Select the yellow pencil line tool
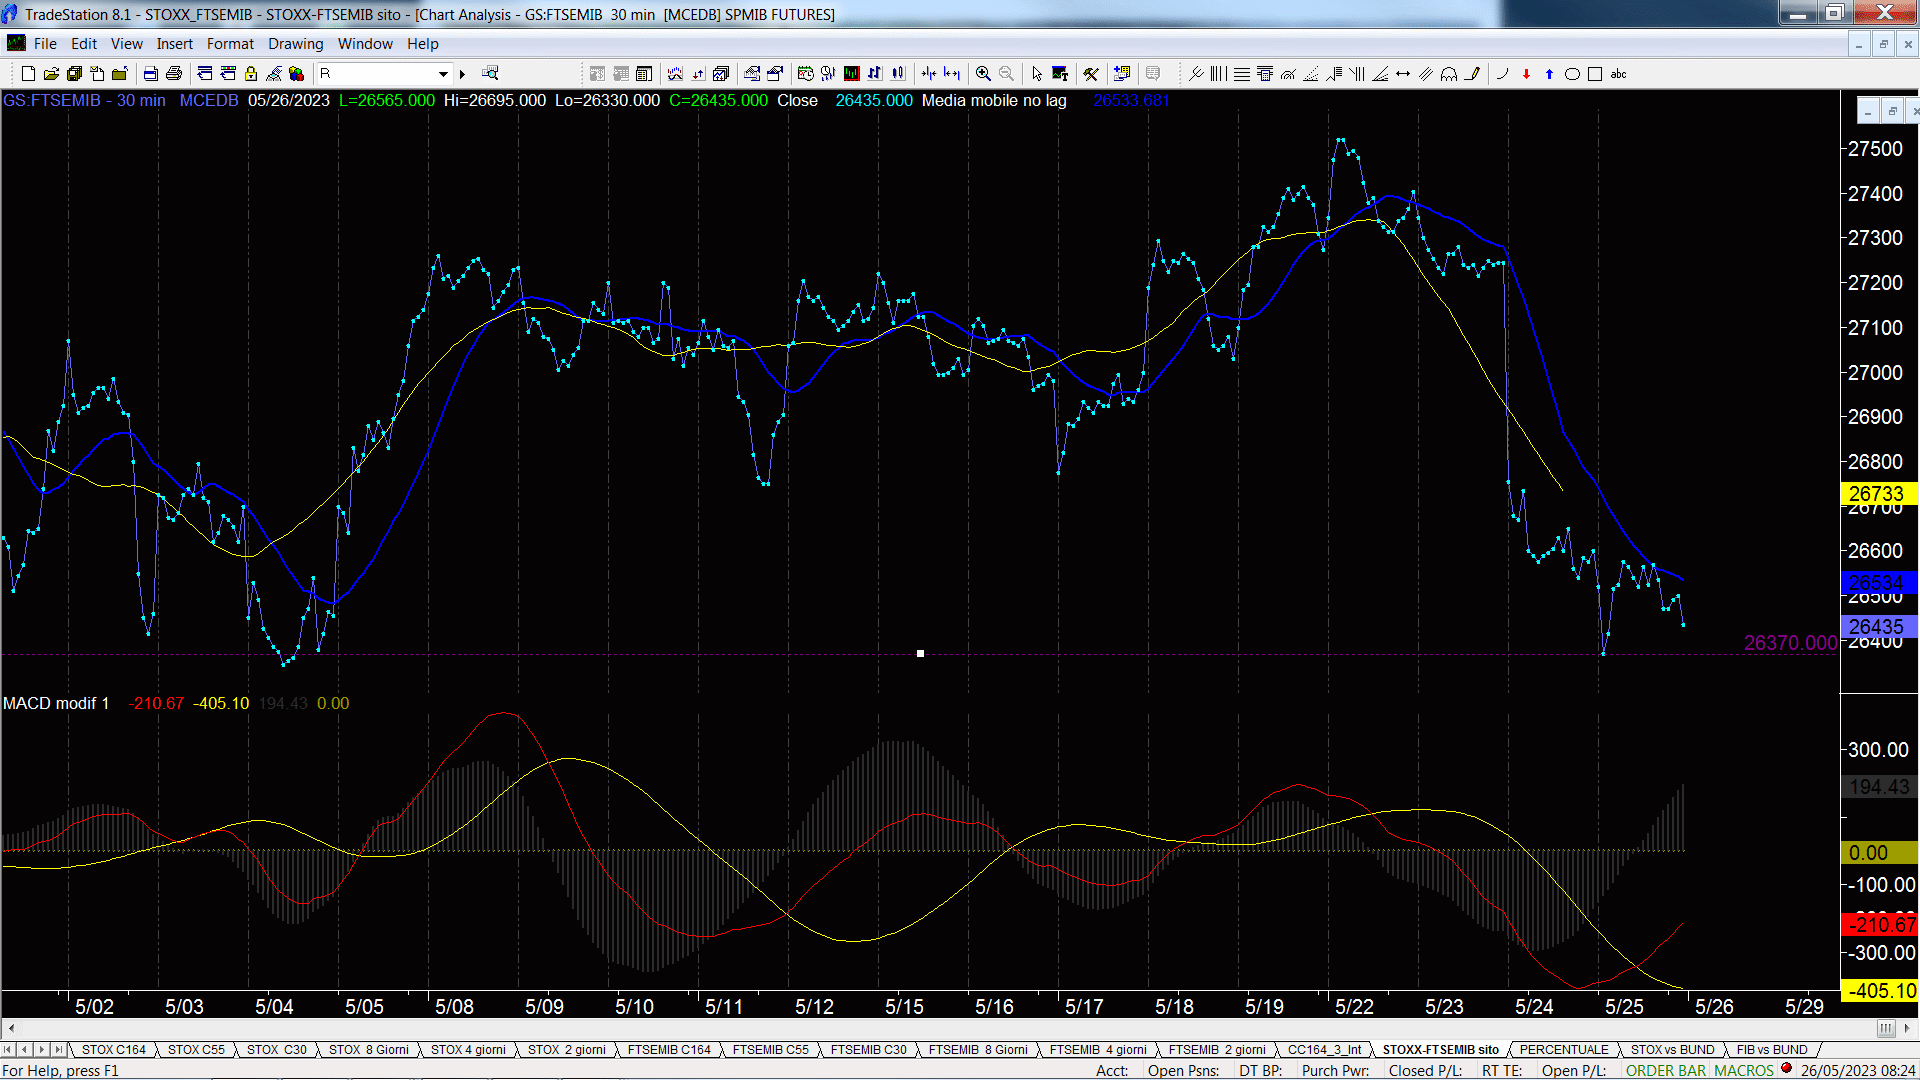The width and height of the screenshot is (1920, 1080). (x=1472, y=74)
